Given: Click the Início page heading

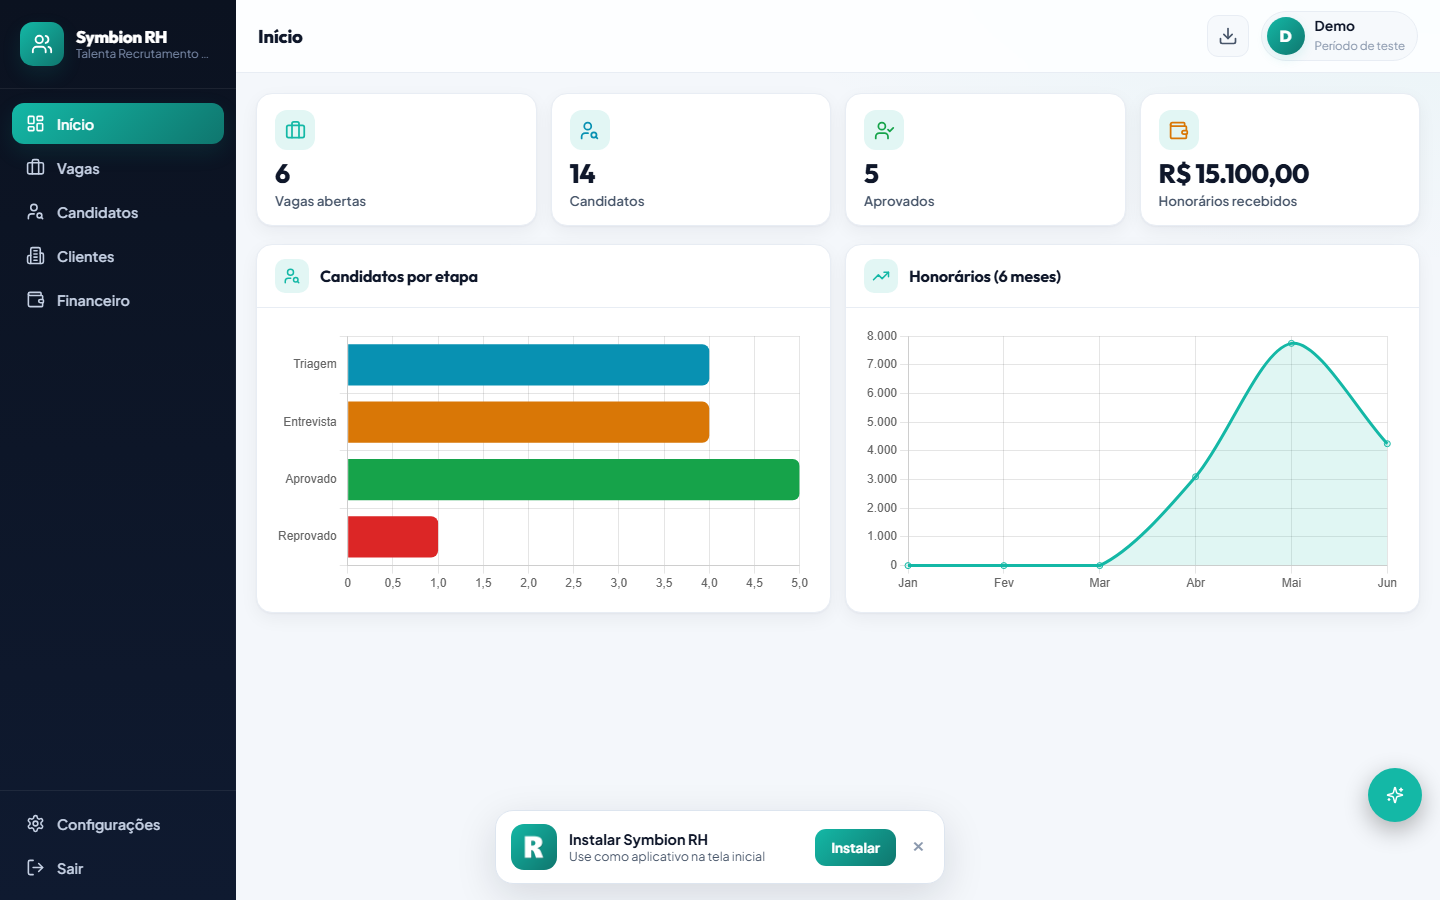Looking at the screenshot, I should click(280, 37).
